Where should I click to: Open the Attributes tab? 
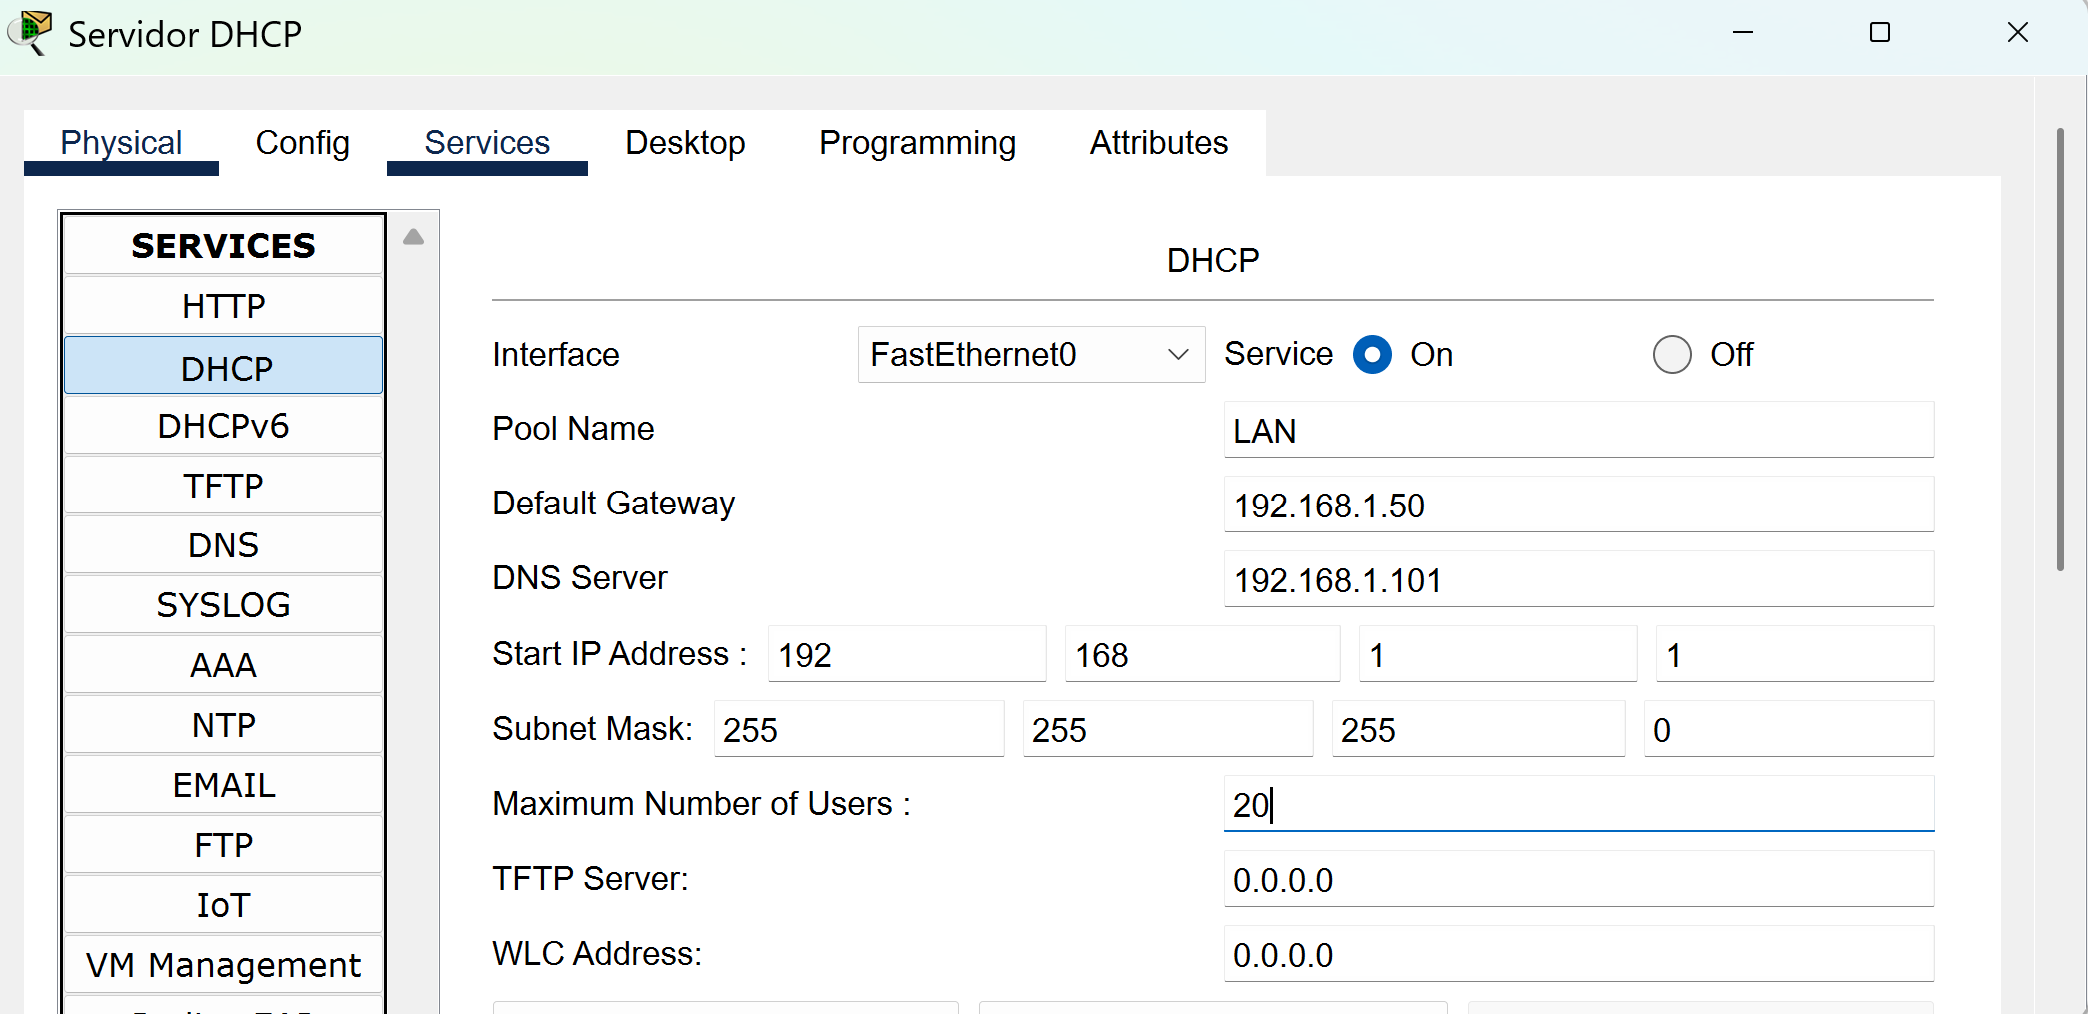click(x=1158, y=143)
